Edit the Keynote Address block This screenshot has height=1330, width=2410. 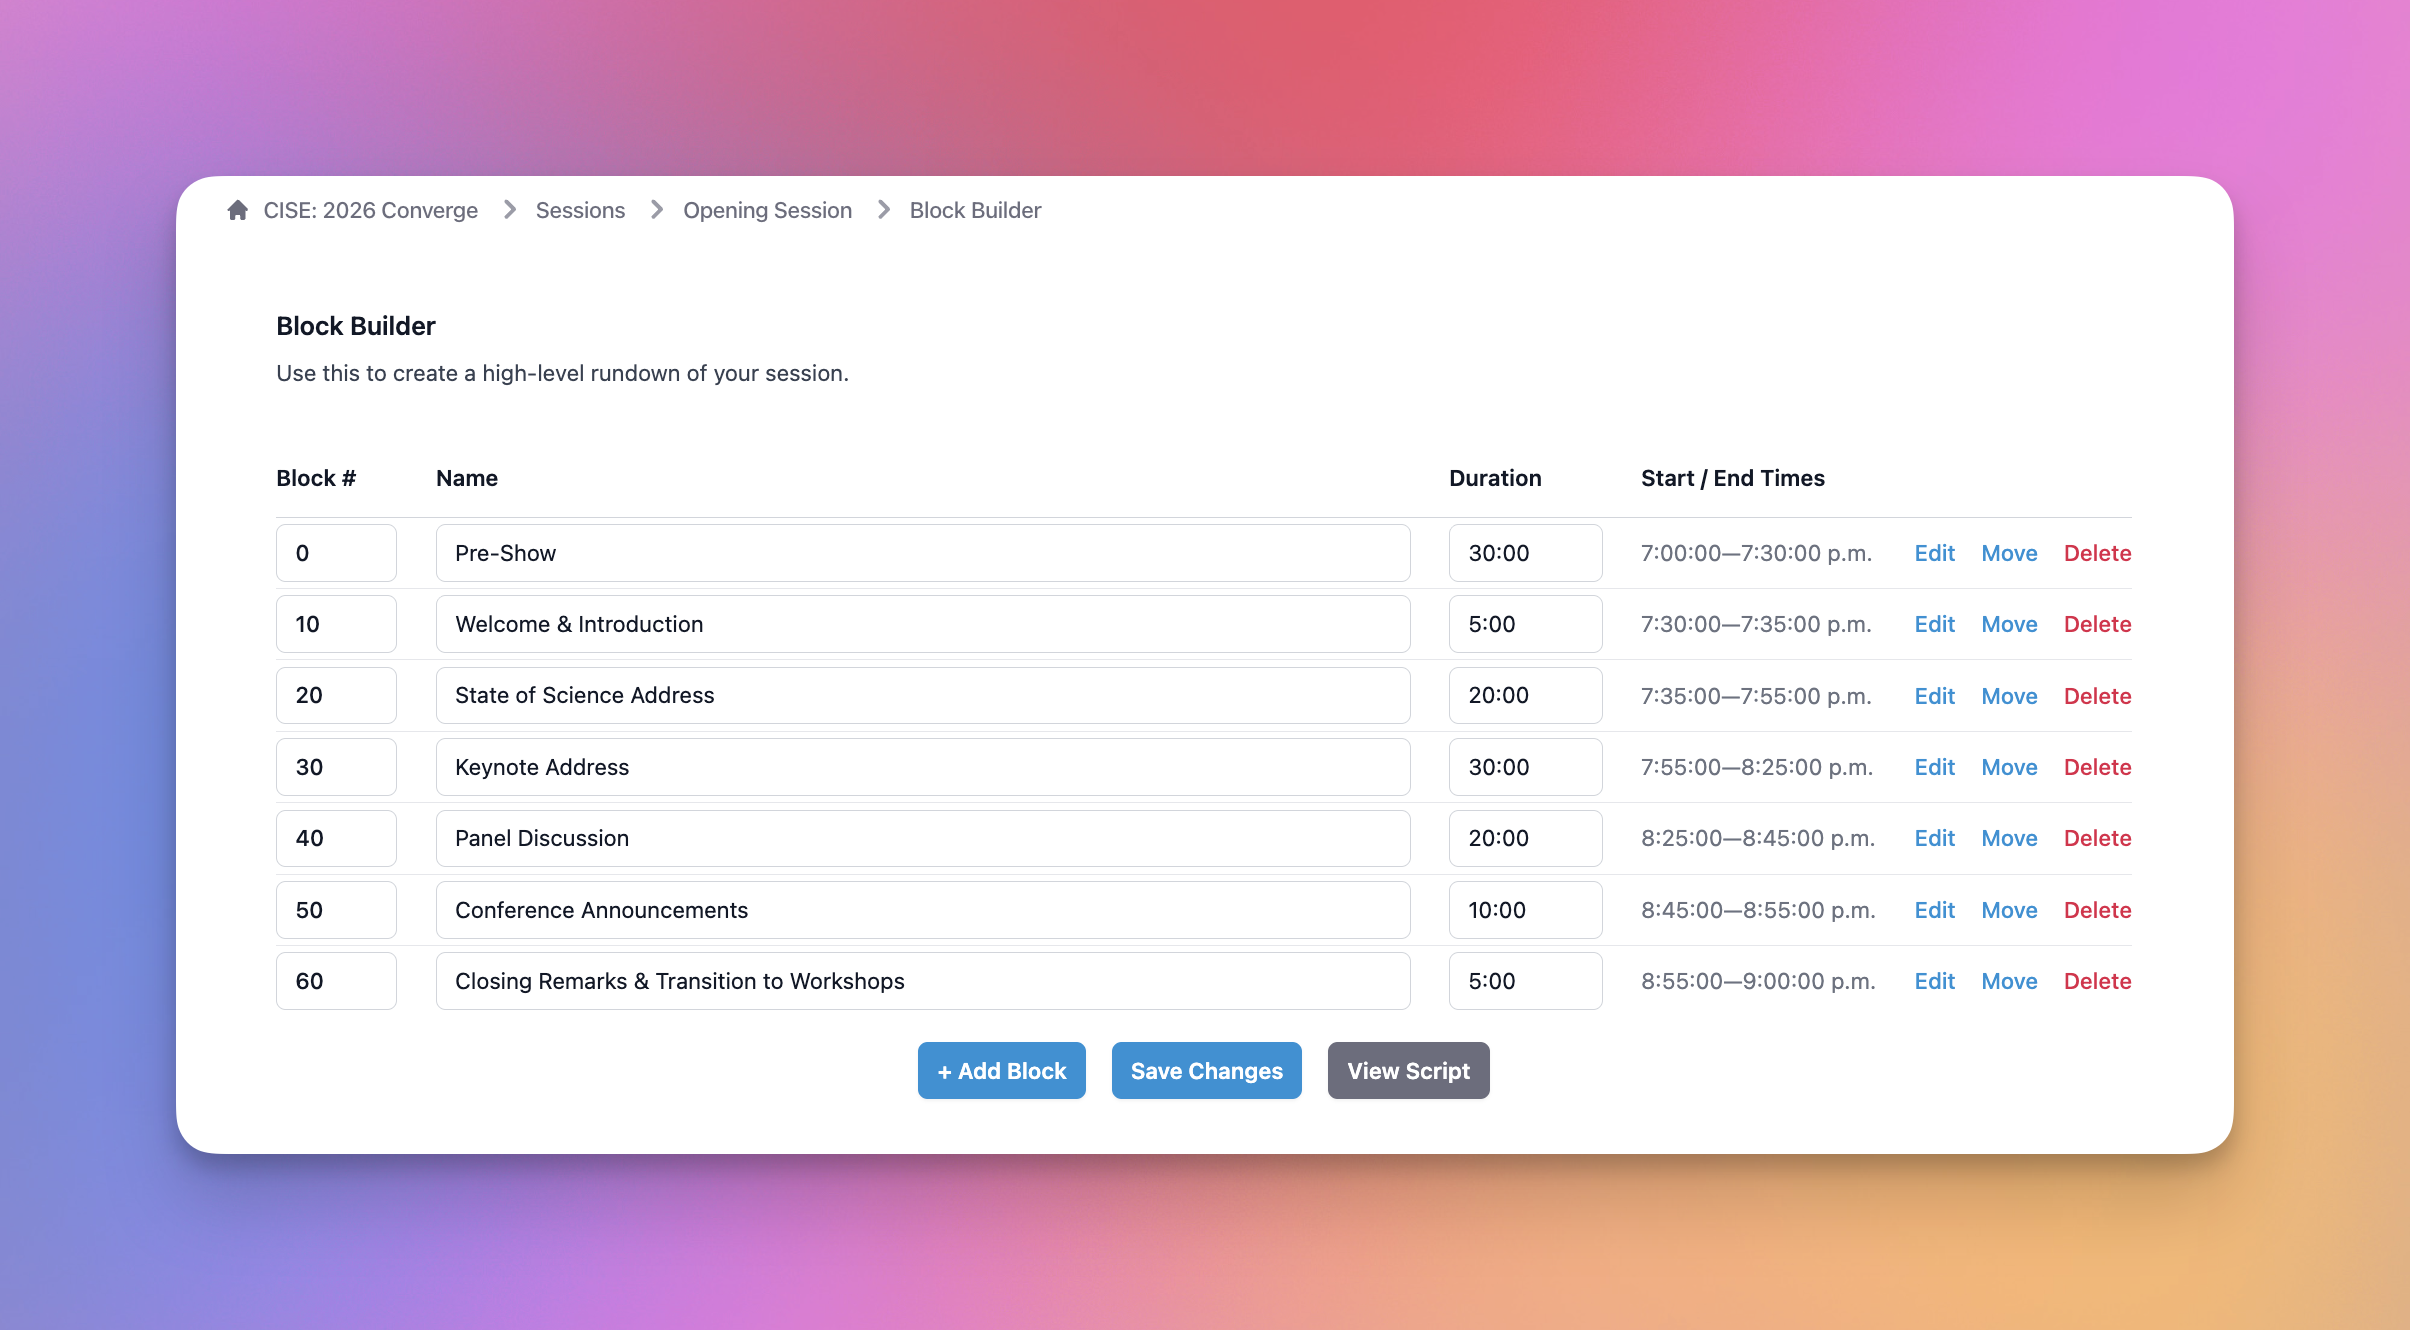[x=1934, y=767]
